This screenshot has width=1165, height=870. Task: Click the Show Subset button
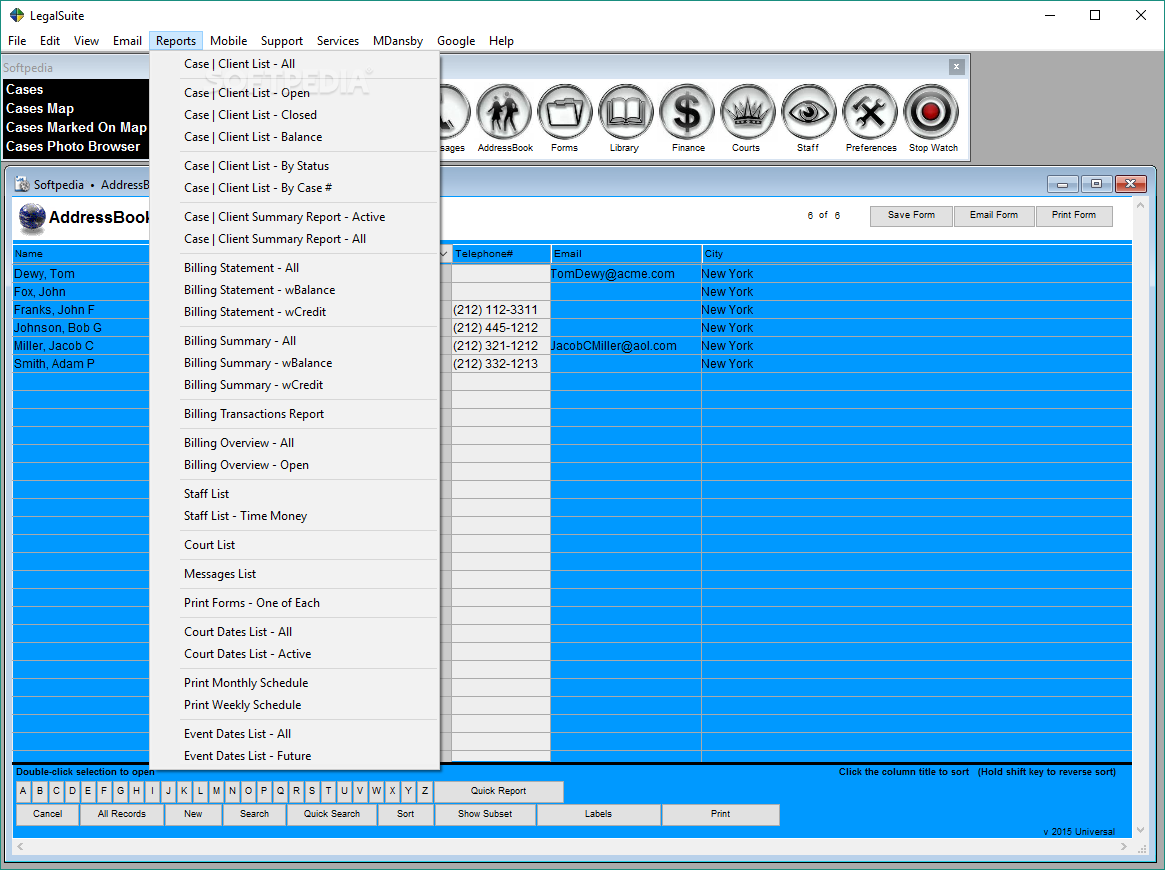coord(484,814)
